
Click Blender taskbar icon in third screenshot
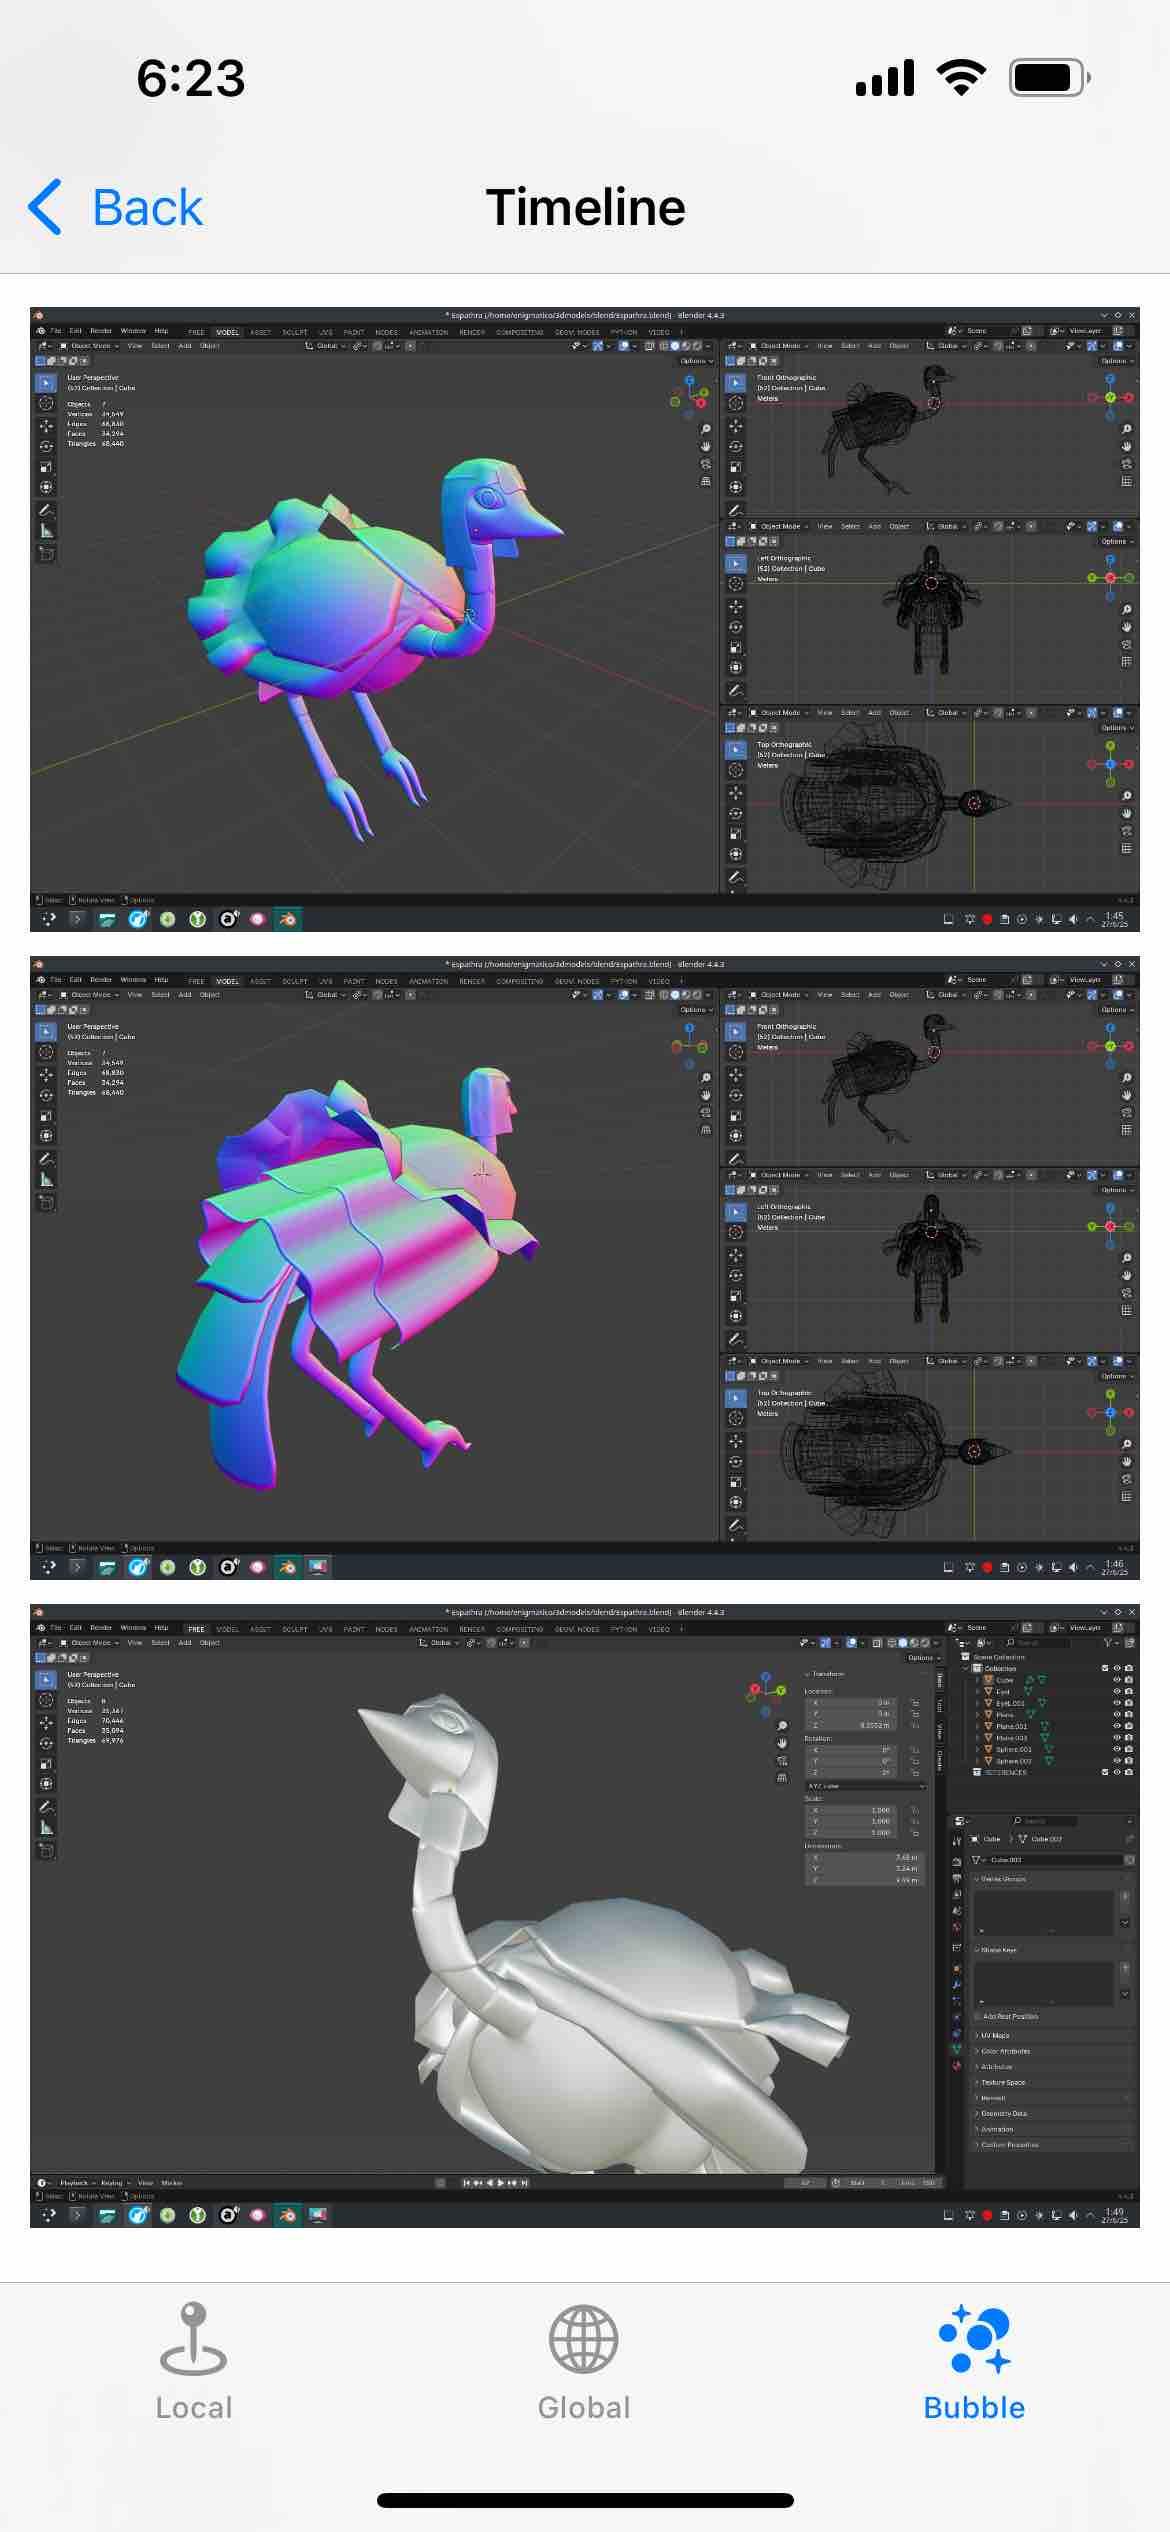click(288, 2215)
